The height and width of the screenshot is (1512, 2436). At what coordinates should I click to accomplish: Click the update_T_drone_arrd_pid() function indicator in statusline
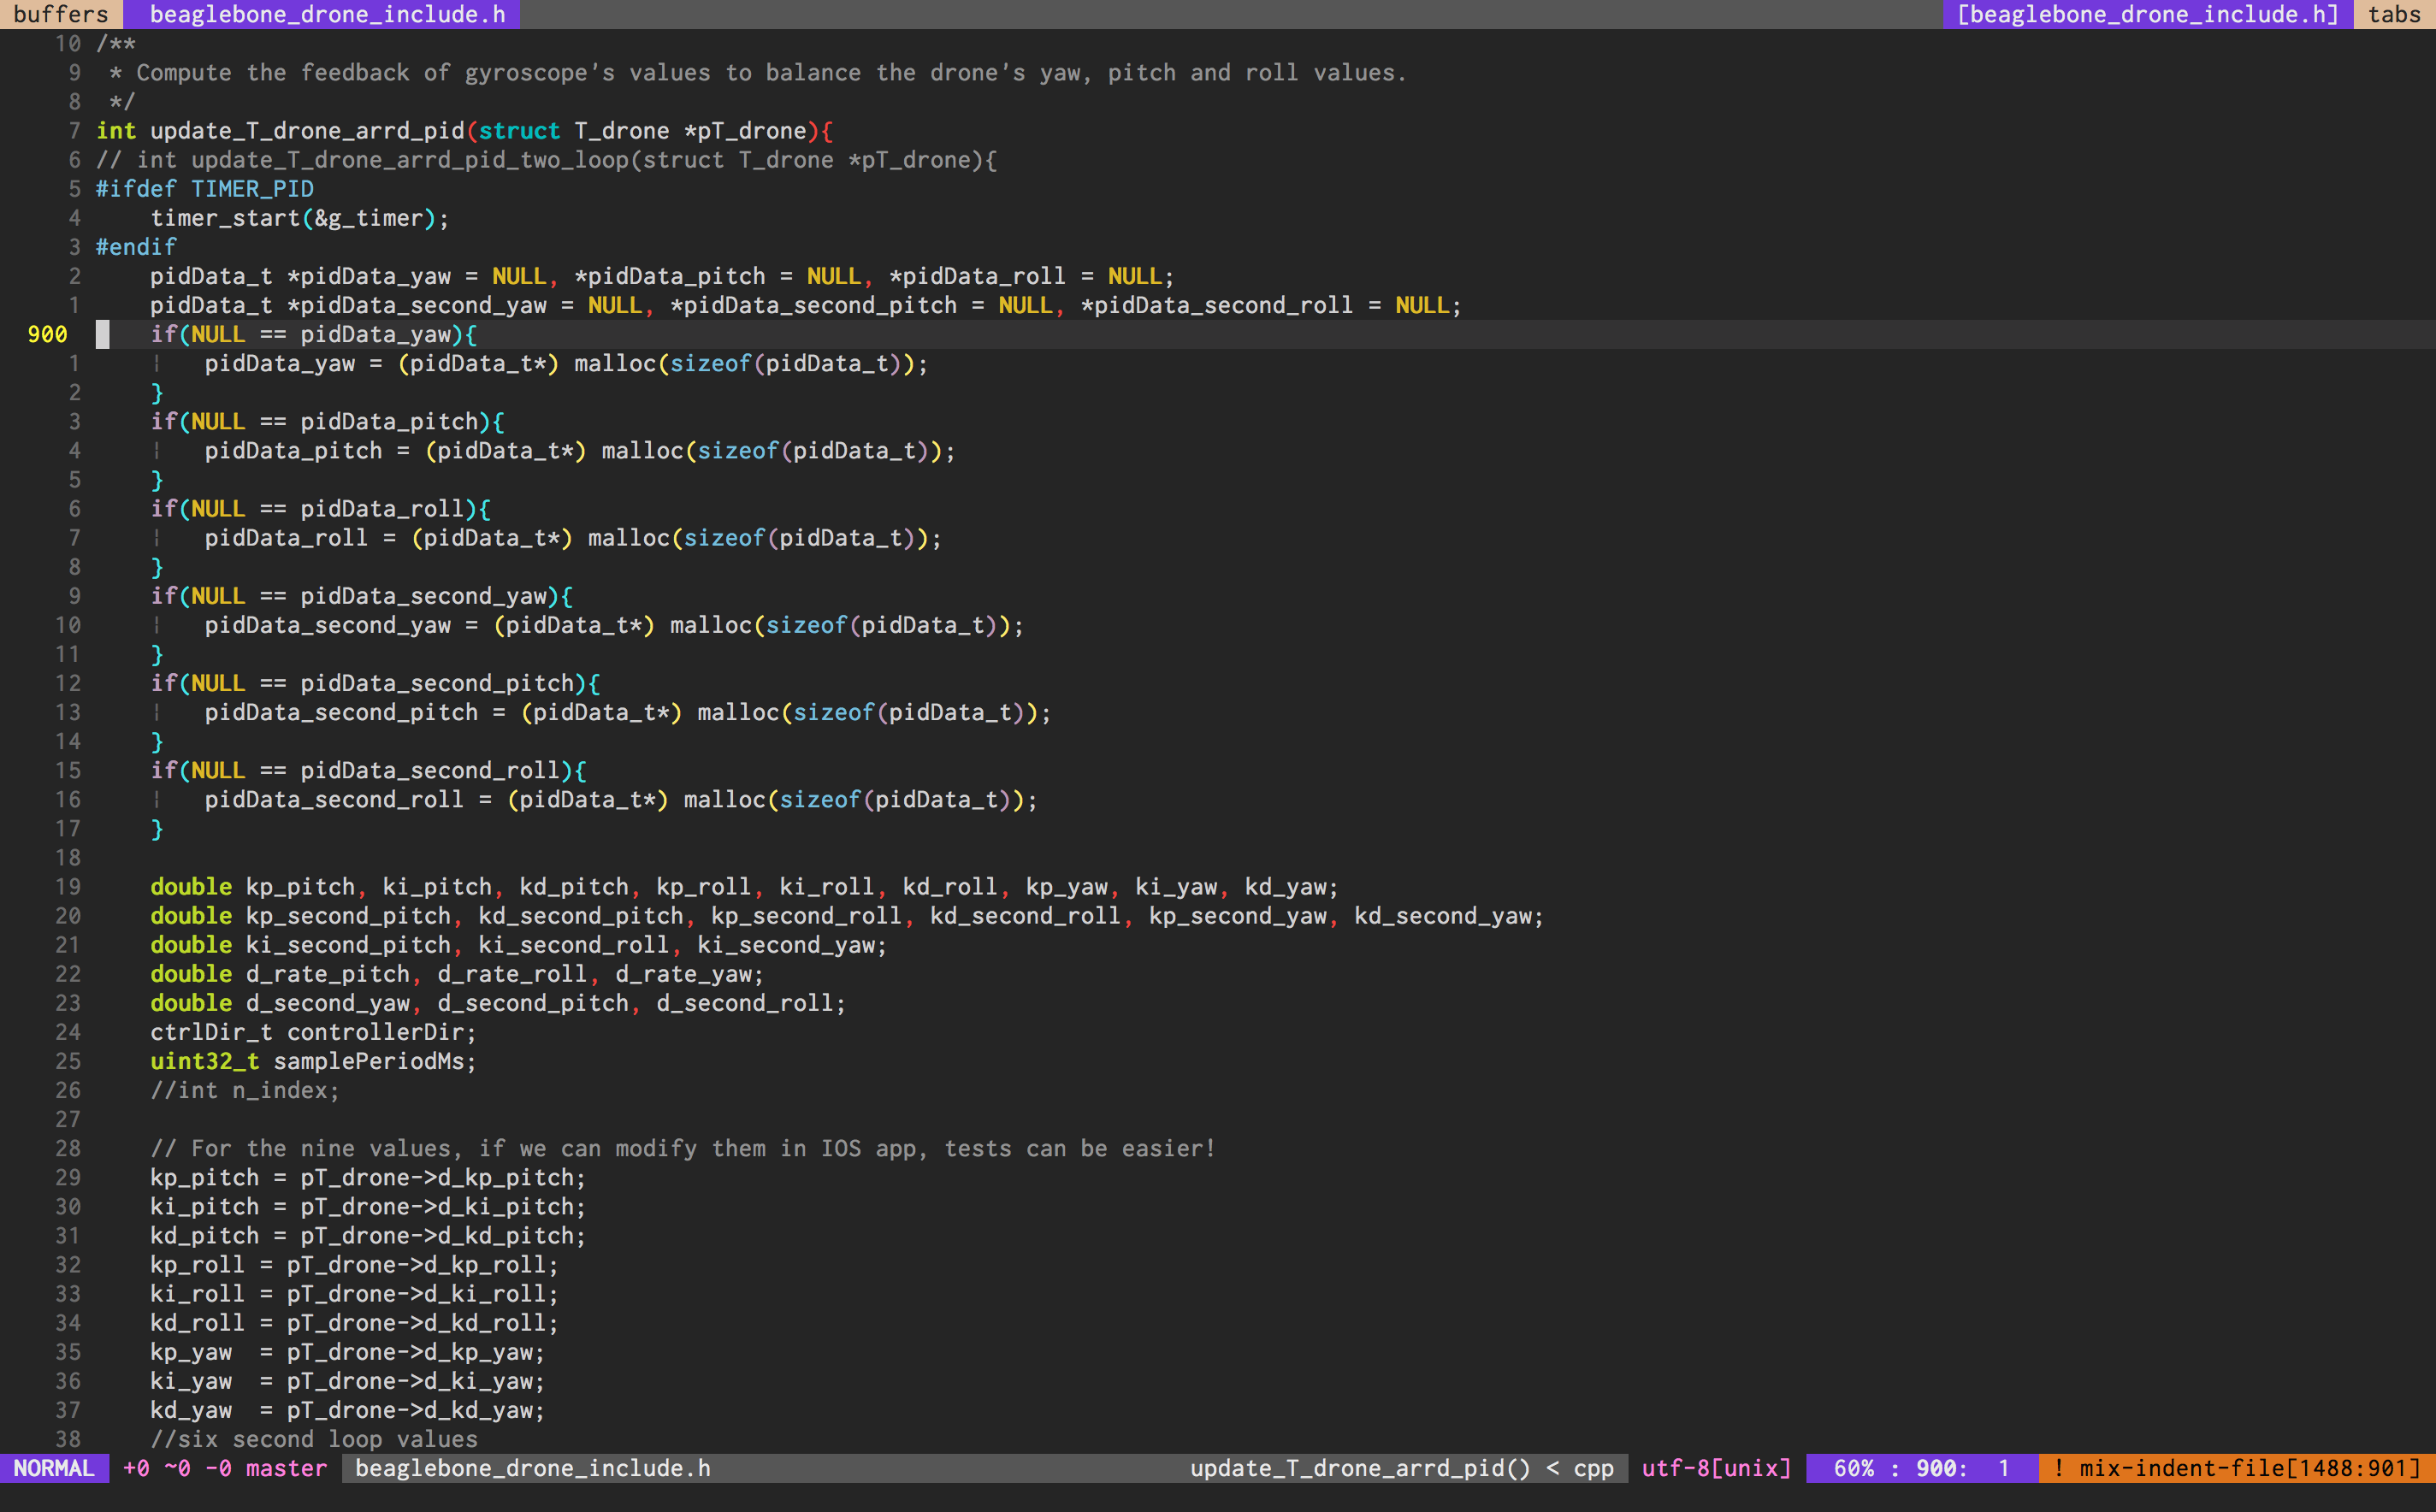coord(1360,1468)
